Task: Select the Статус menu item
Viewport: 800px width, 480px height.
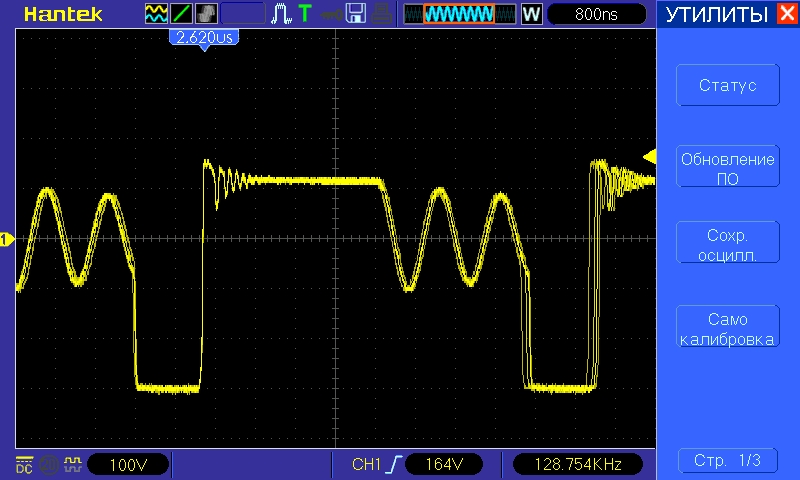Action: (726, 85)
